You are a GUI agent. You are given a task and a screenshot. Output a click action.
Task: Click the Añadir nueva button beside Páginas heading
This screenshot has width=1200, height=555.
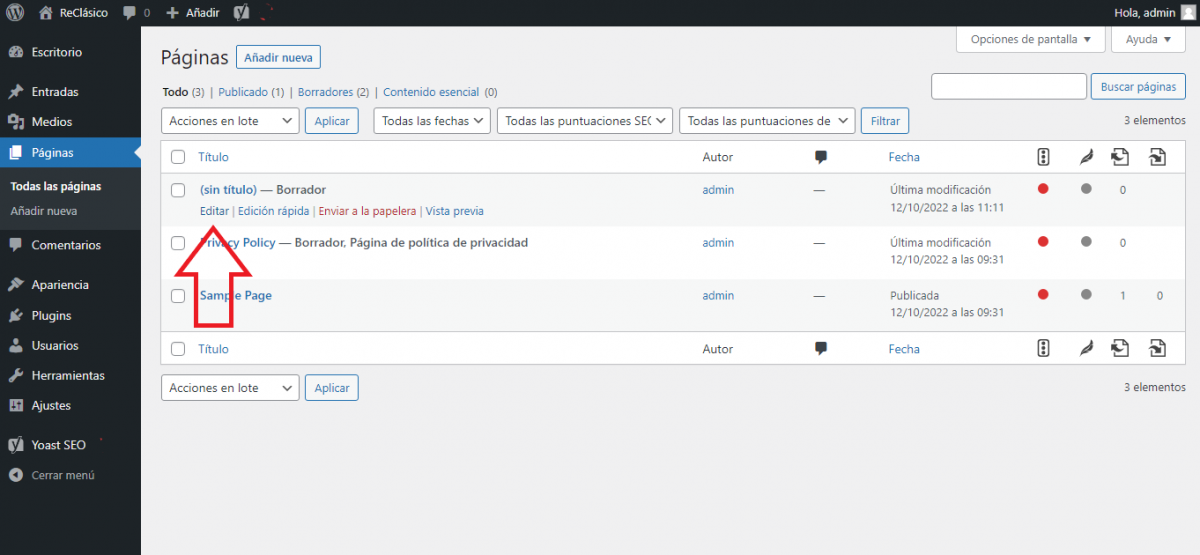pyautogui.click(x=279, y=58)
